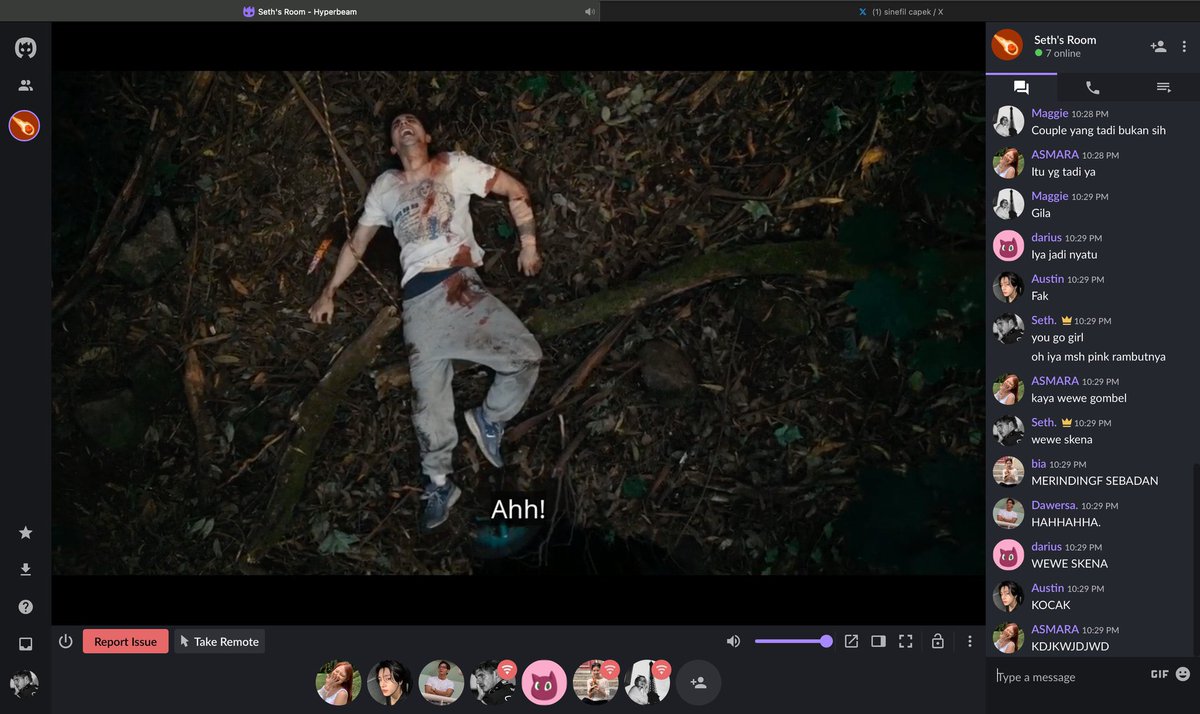Click the Seth's Room title in chat header

[x=1065, y=40]
